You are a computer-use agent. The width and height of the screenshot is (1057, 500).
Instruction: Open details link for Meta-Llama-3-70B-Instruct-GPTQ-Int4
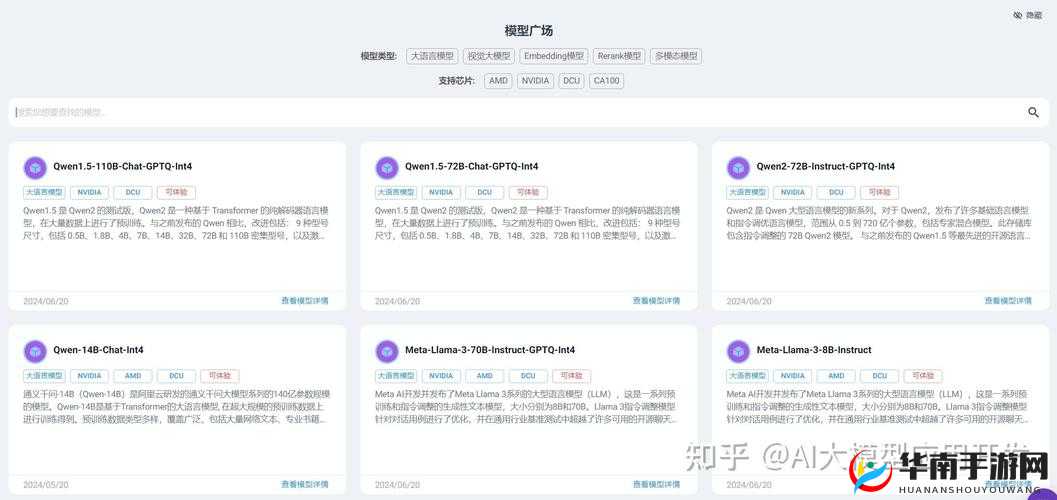[657, 484]
